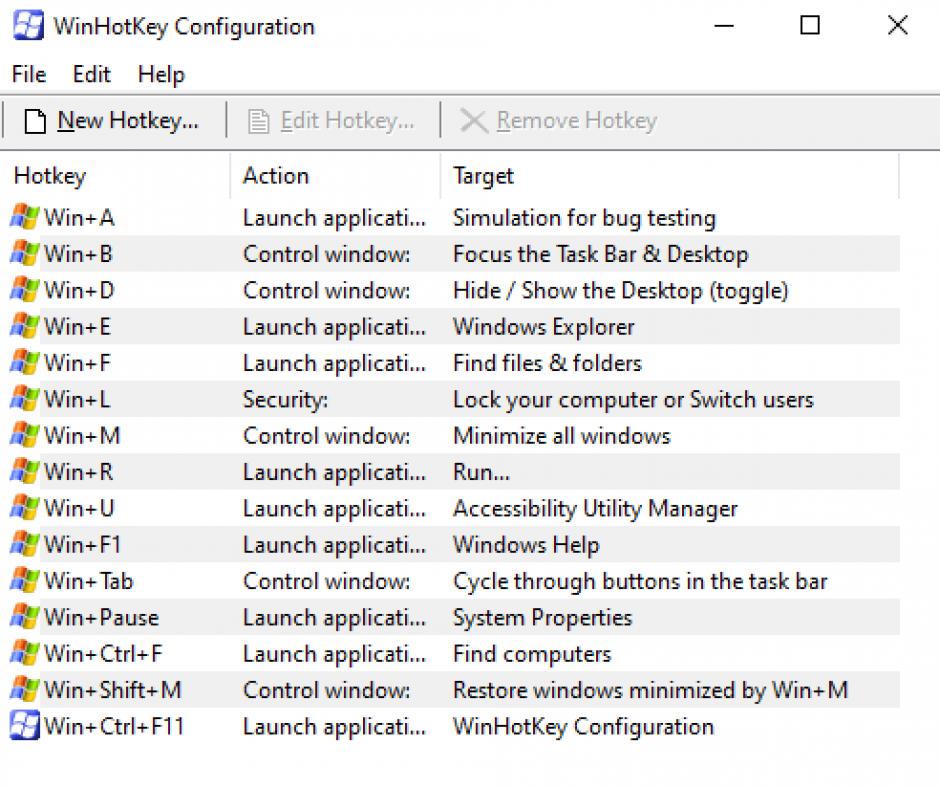Select the Win+M hotkey text
The width and height of the screenshot is (940, 788).
point(82,435)
